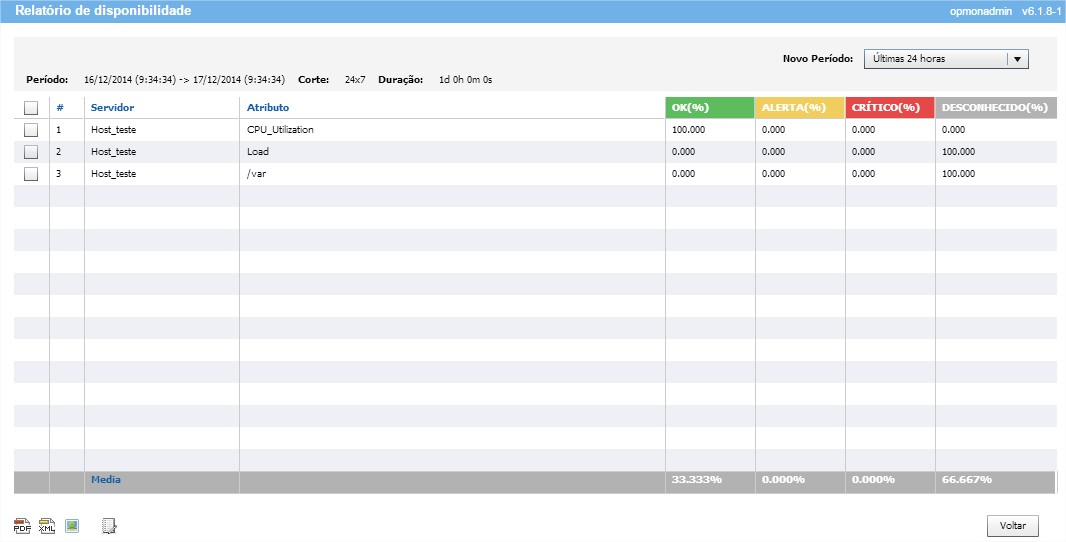This screenshot has height=542, width=1066.
Task: Click the green OK(%) column header
Action: [710, 107]
